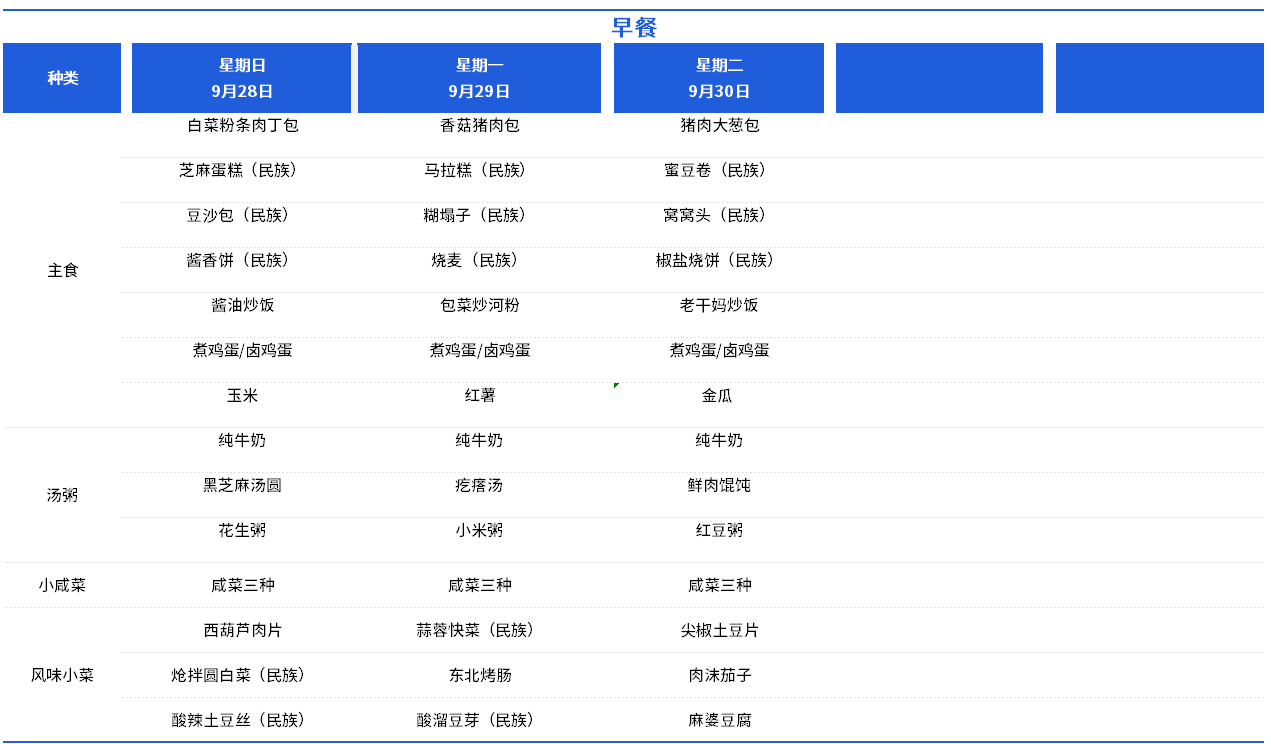
Task: Click the 小咸菜 category label
Action: [62, 585]
